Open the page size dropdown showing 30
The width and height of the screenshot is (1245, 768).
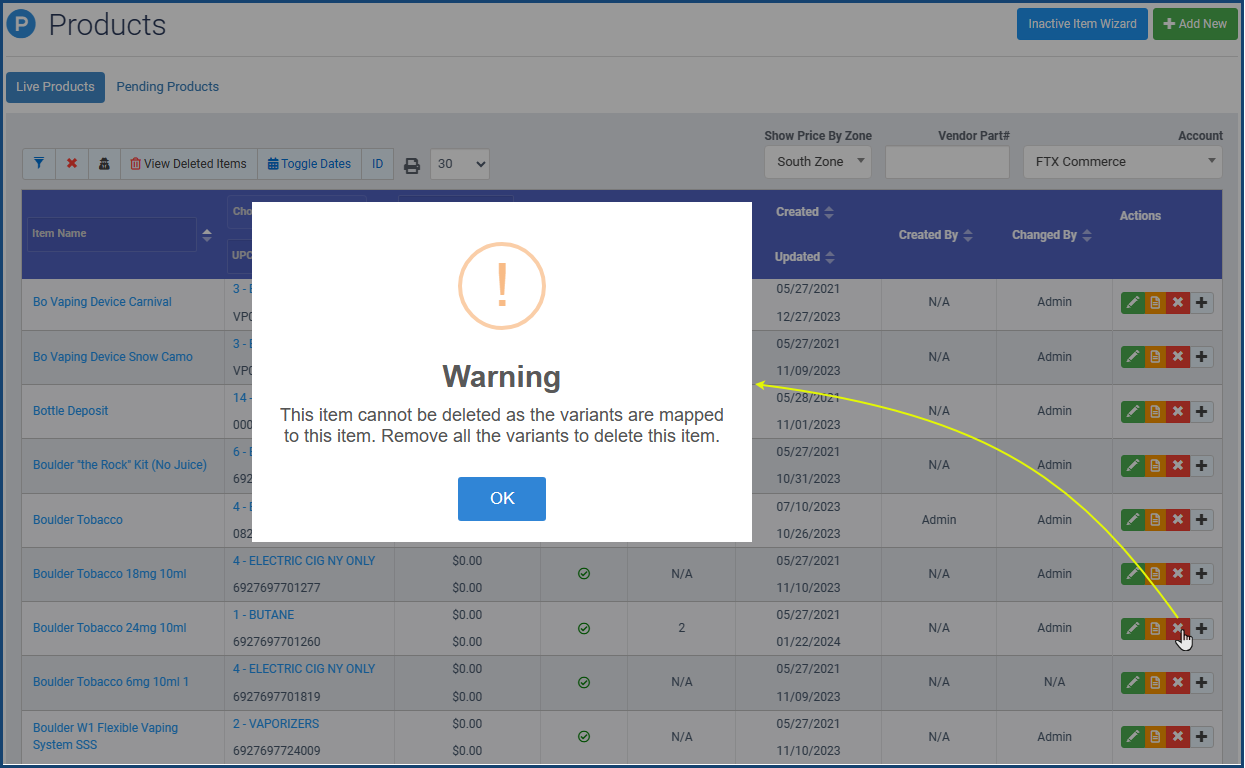click(x=460, y=164)
